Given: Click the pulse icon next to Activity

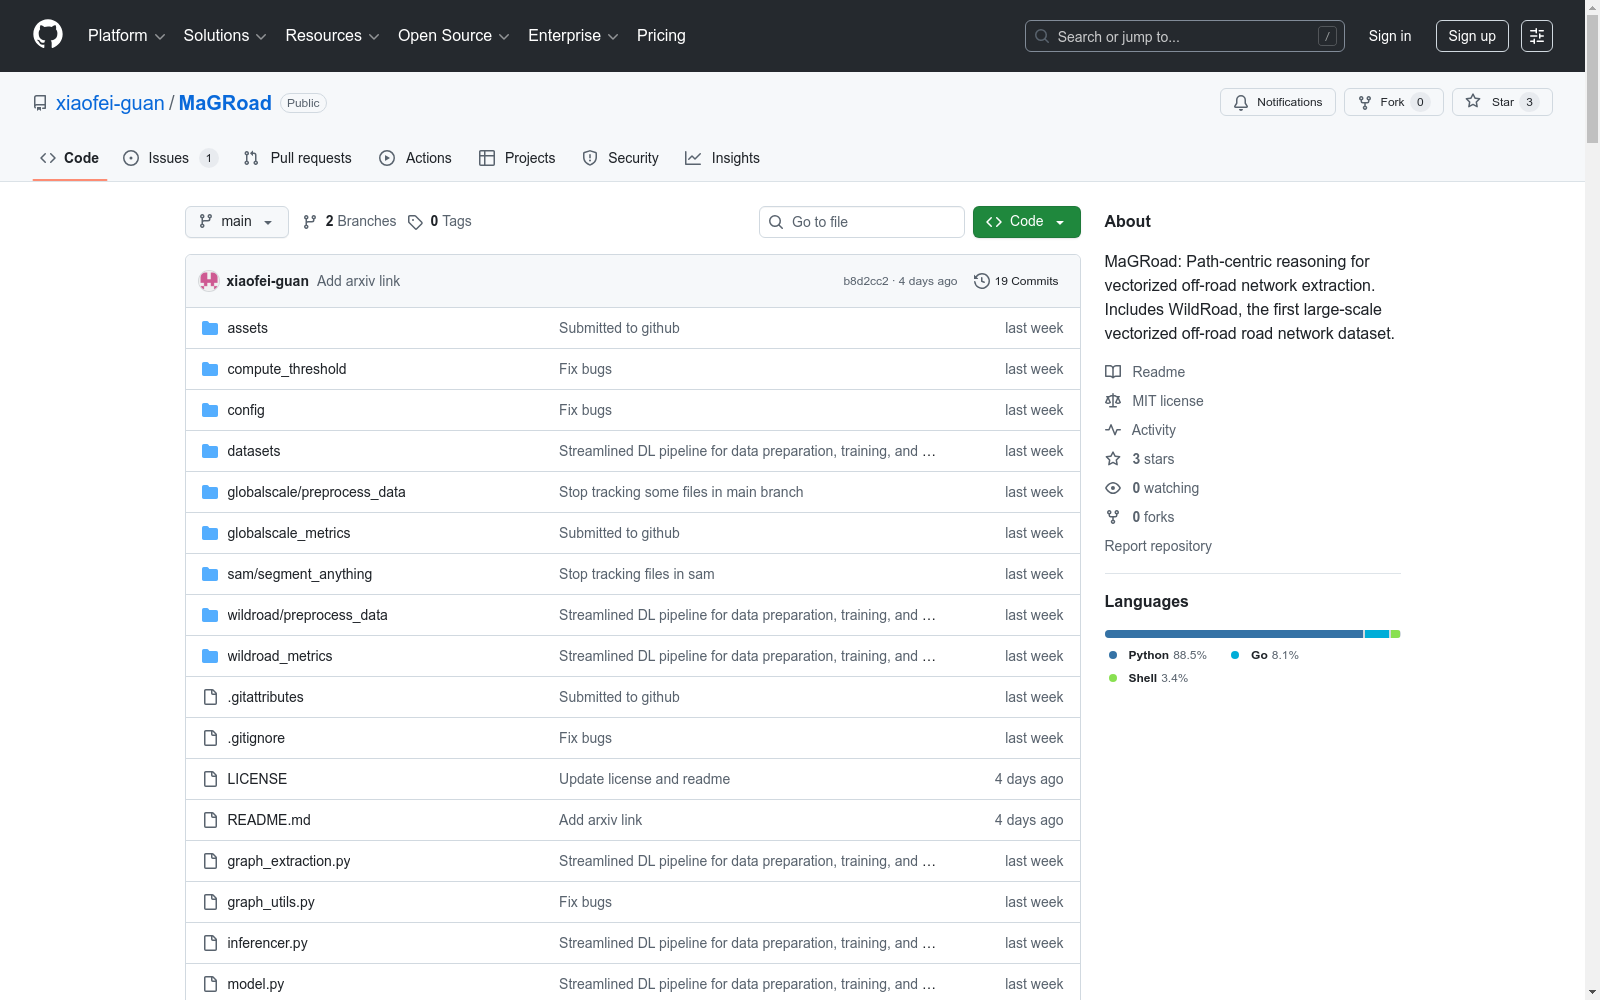Looking at the screenshot, I should (1113, 430).
